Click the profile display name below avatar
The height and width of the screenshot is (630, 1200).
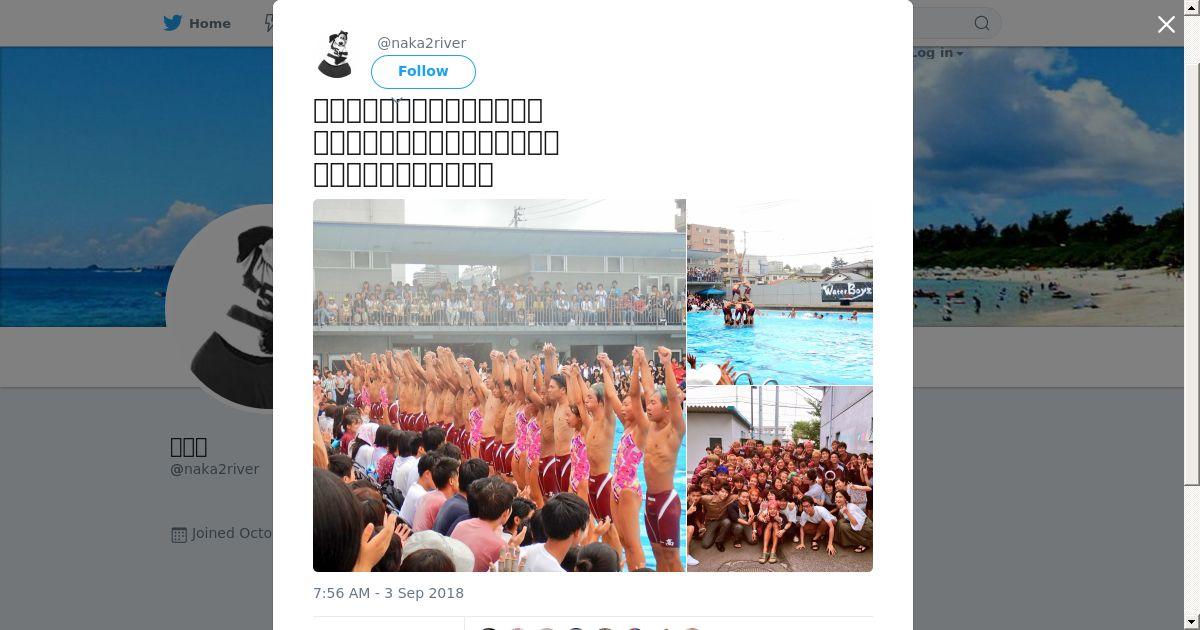(189, 447)
